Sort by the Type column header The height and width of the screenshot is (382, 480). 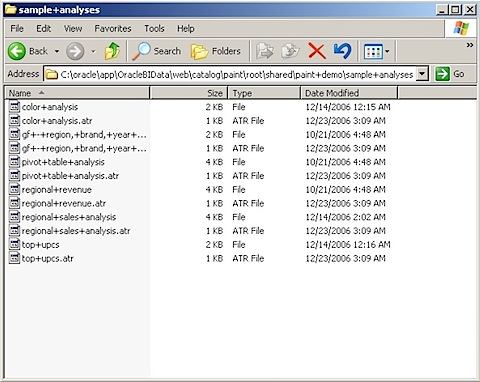pos(264,93)
